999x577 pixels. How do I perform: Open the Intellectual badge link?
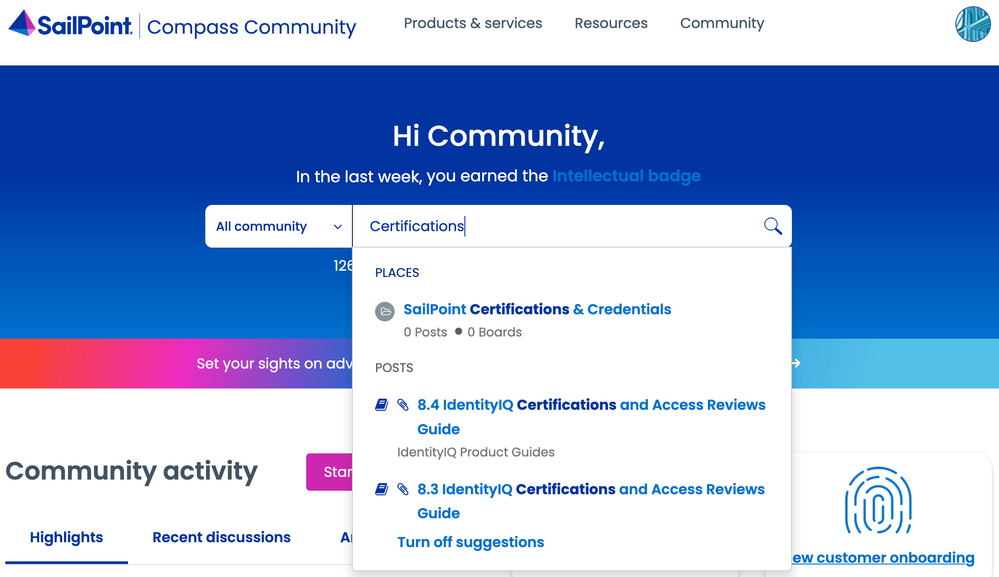[x=626, y=176]
